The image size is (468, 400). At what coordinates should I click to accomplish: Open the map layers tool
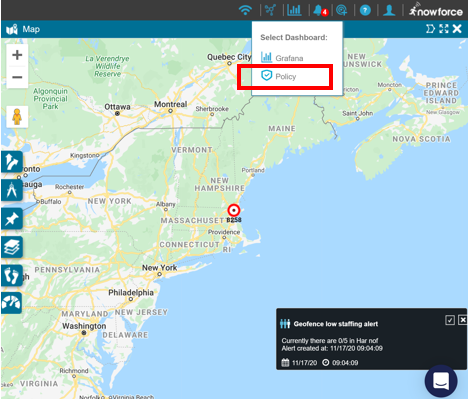pyautogui.click(x=12, y=247)
